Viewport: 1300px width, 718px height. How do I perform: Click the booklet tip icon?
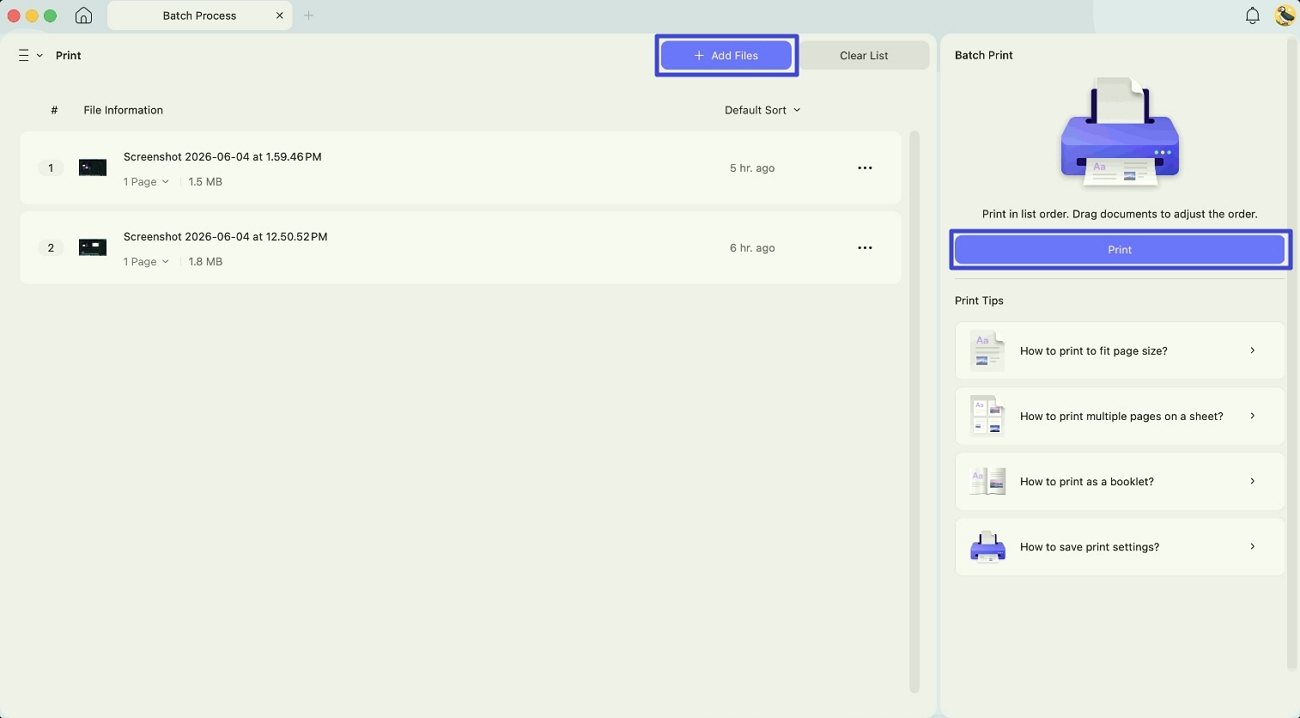(987, 481)
